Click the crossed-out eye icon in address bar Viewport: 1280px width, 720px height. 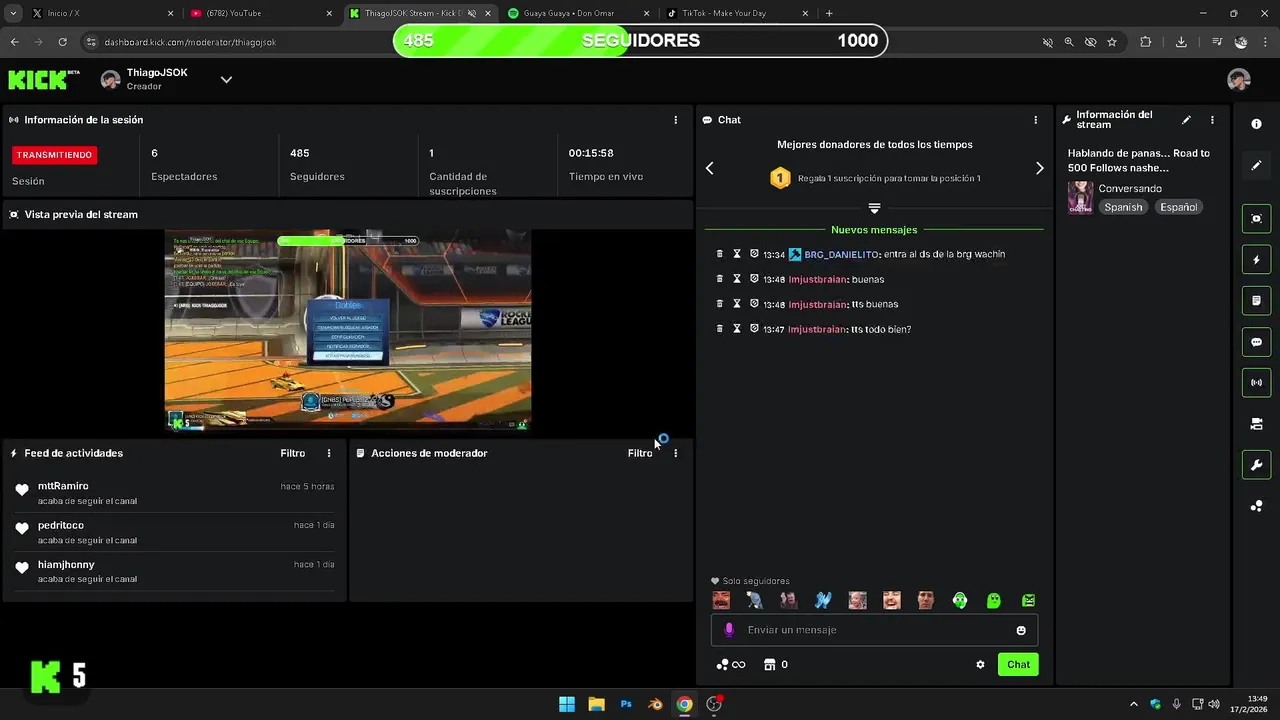click(1090, 42)
